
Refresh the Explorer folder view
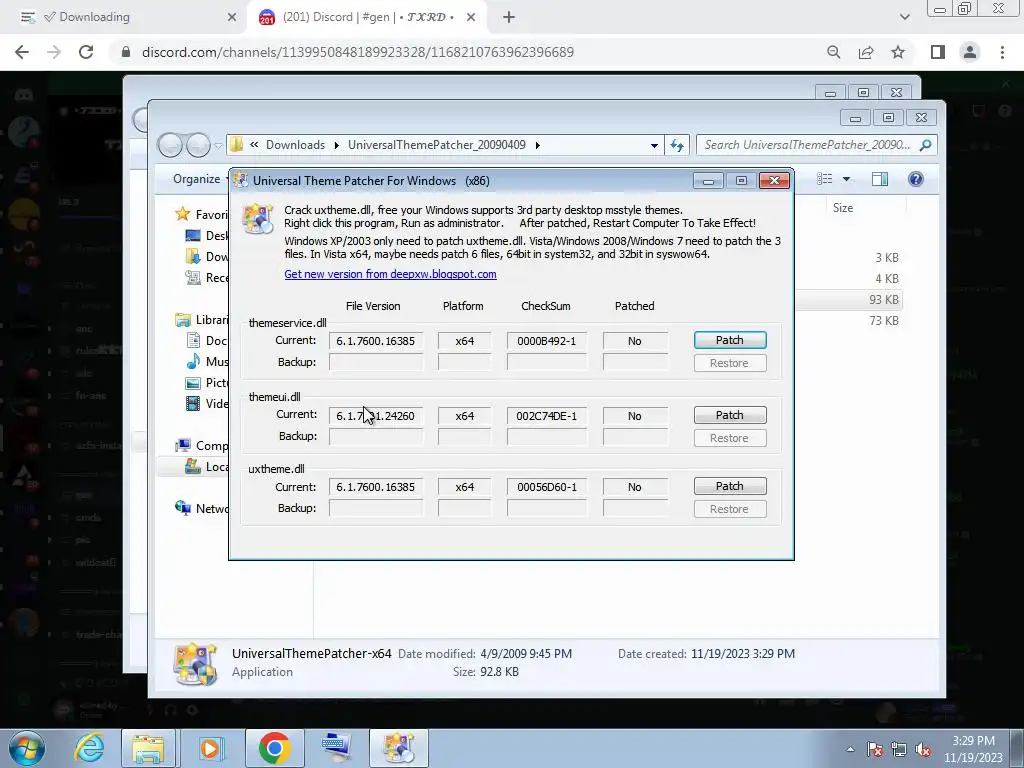(x=677, y=146)
